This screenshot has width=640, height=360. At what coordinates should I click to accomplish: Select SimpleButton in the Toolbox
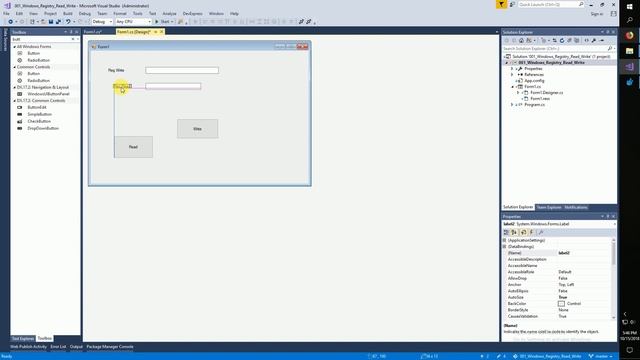click(x=39, y=114)
